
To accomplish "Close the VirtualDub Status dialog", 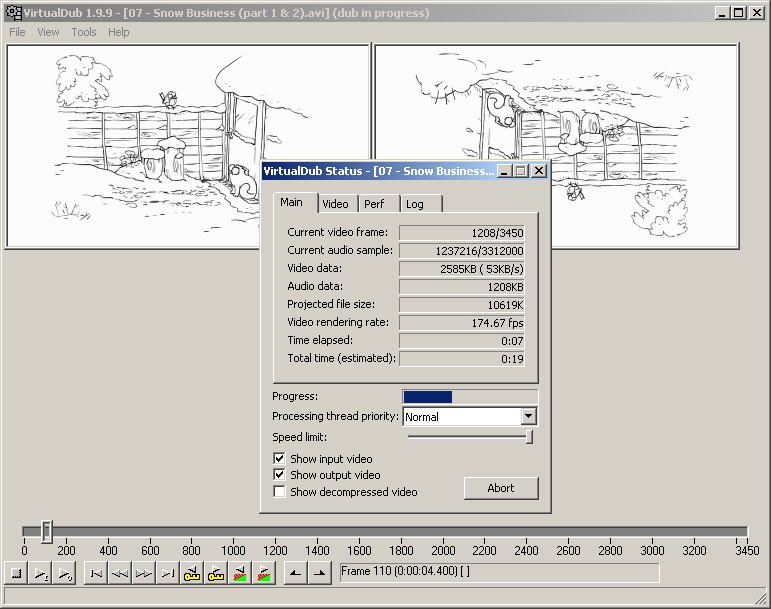I will point(539,171).
